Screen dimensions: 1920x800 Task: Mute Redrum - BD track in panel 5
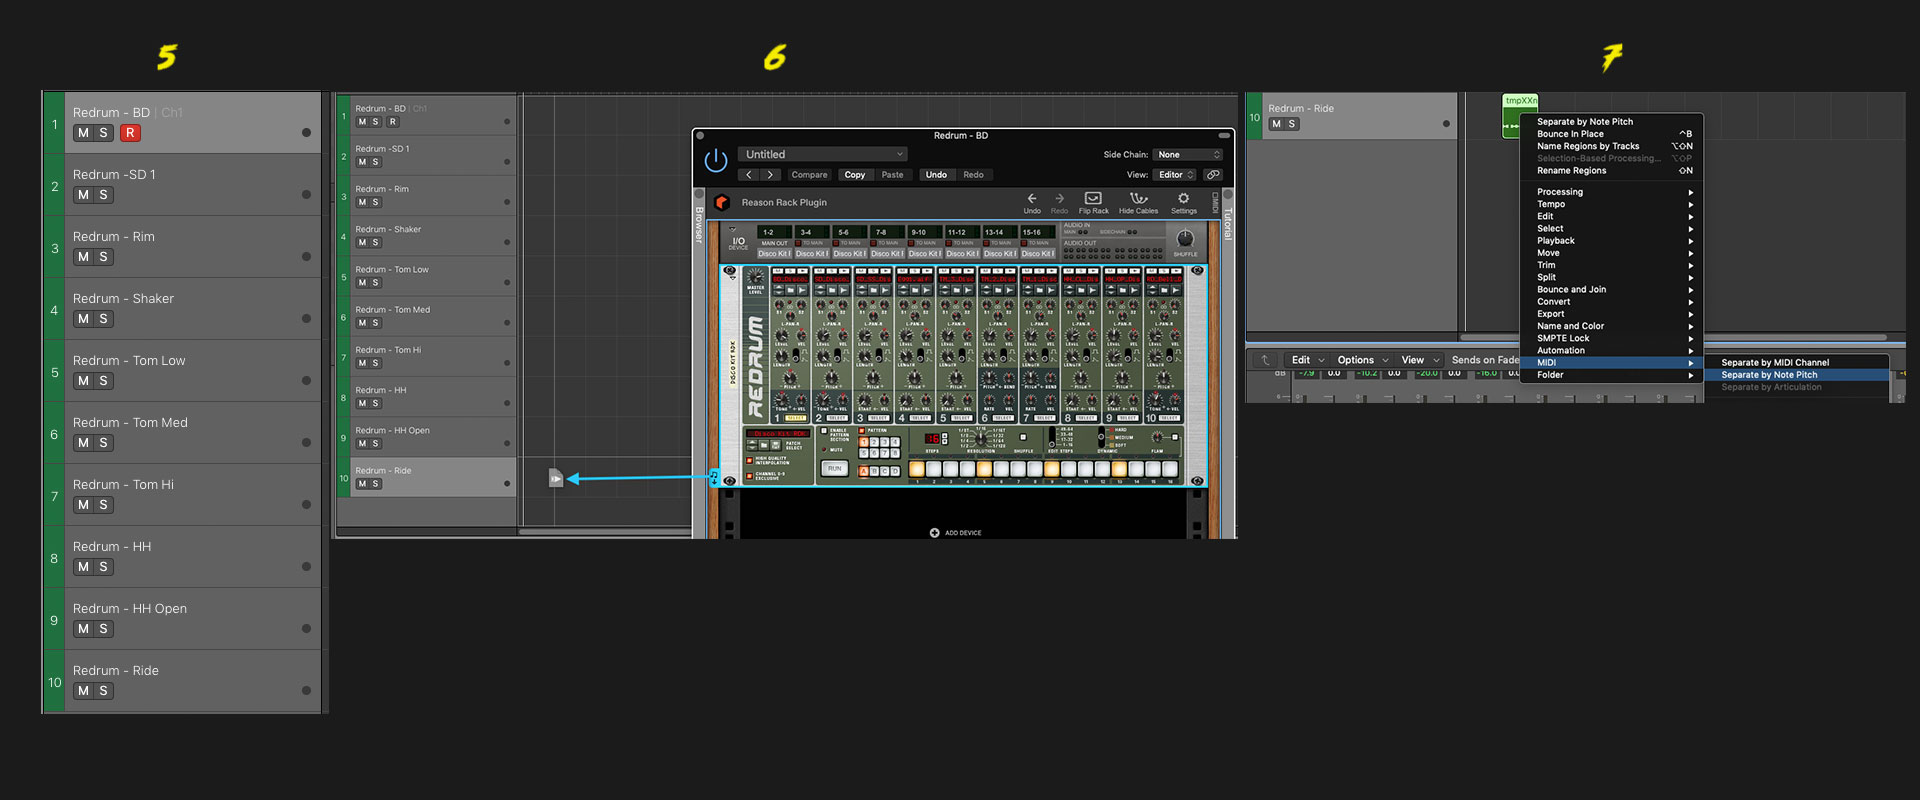coord(83,133)
